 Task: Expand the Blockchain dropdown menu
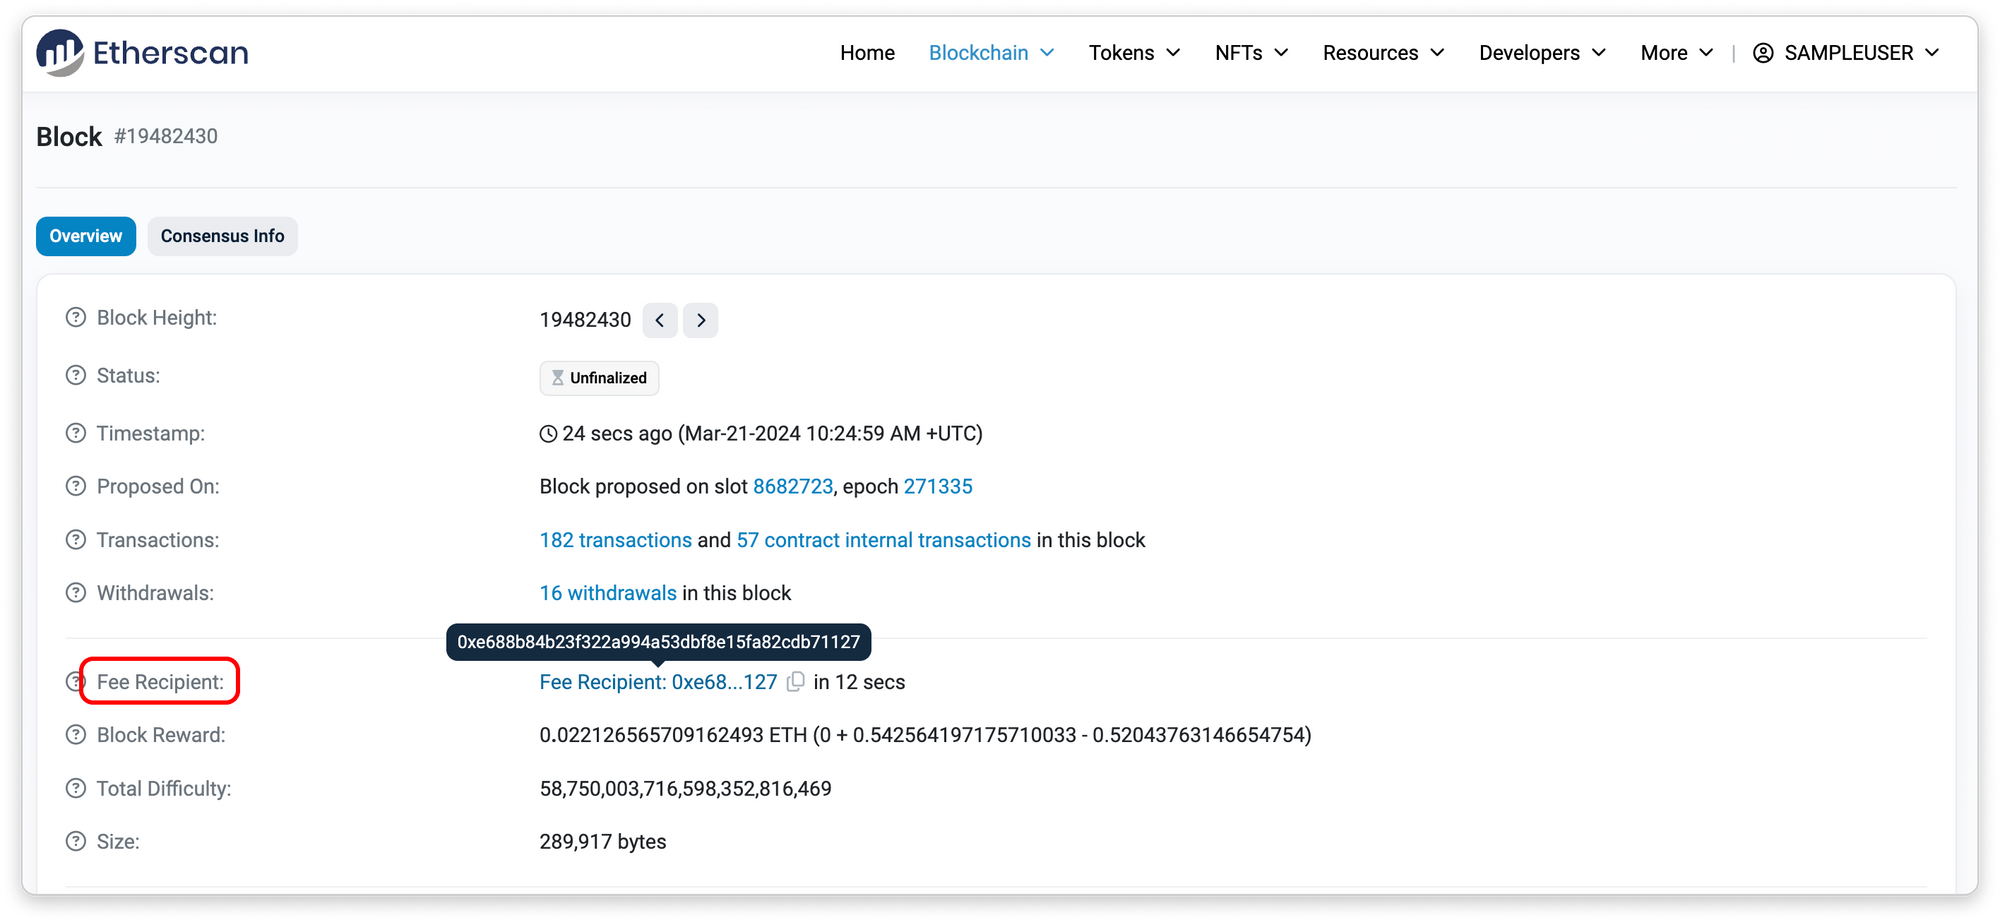coord(991,53)
